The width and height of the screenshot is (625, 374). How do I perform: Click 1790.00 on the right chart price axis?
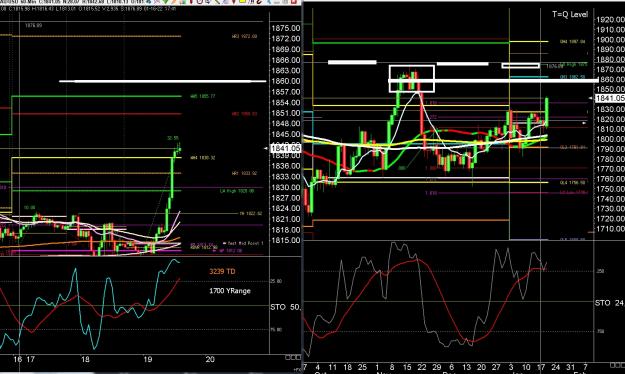click(610, 149)
